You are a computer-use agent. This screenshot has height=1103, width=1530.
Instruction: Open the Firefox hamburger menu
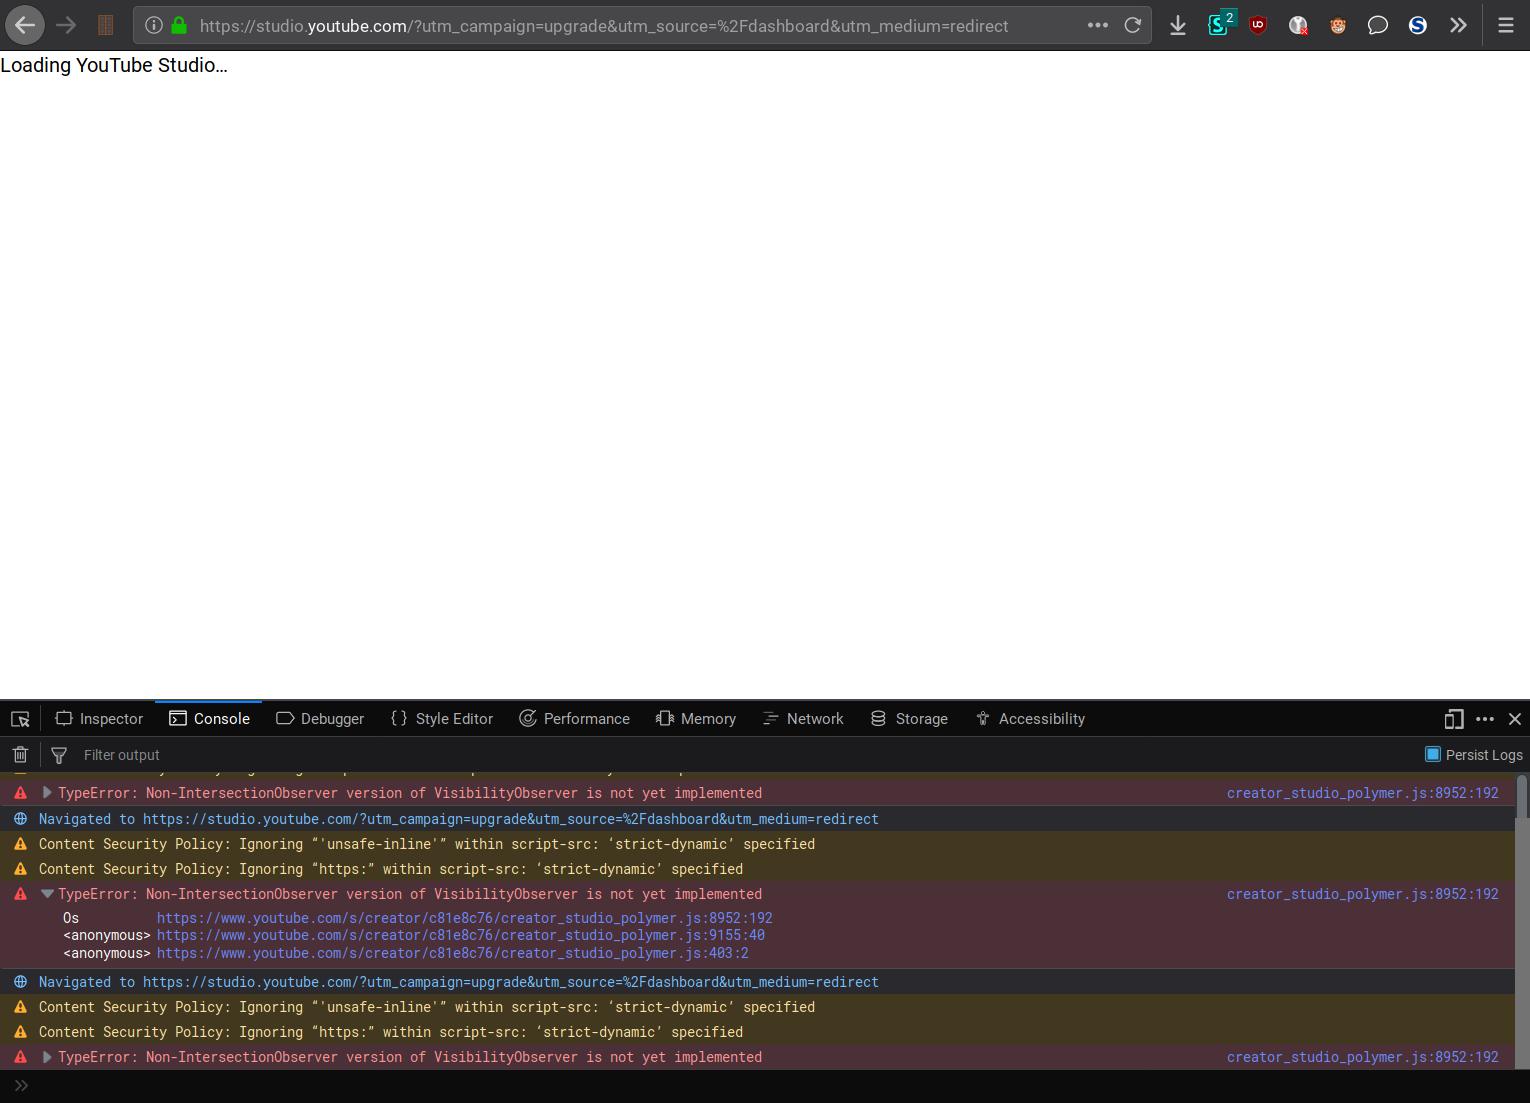pyautogui.click(x=1505, y=26)
